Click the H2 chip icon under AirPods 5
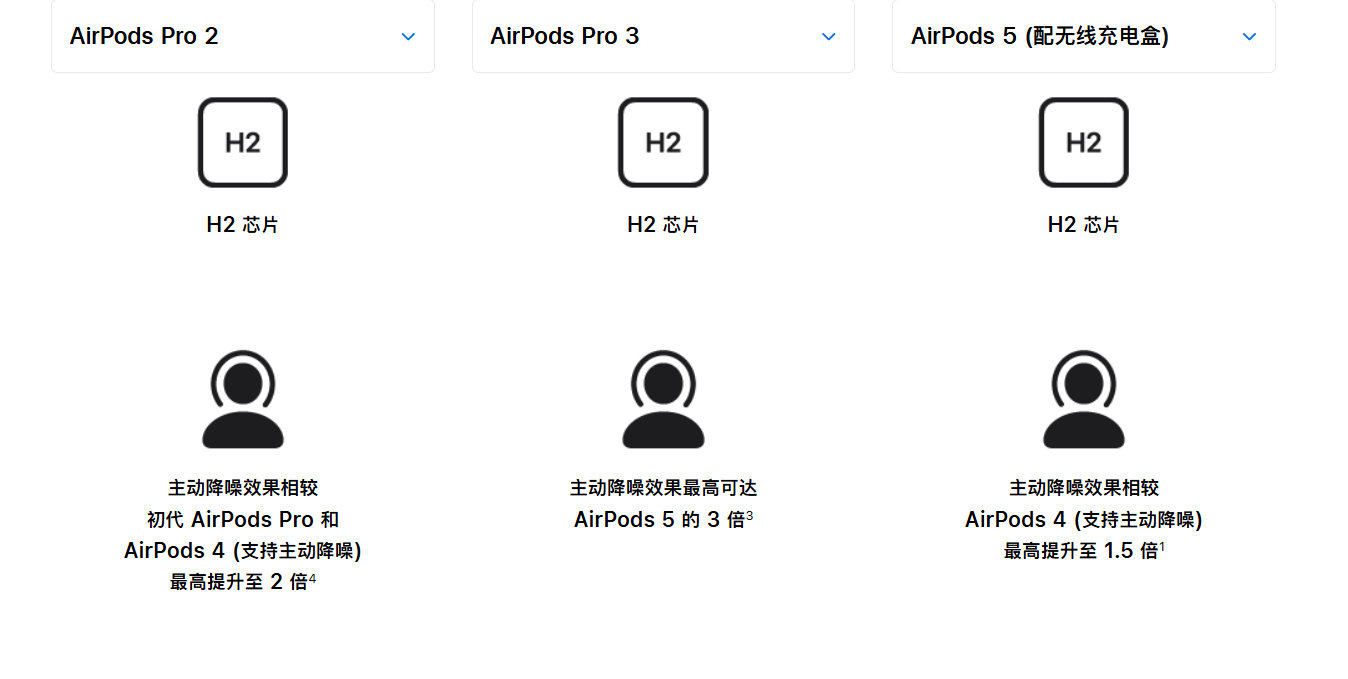Viewport: 1348px width, 679px height. [1084, 142]
